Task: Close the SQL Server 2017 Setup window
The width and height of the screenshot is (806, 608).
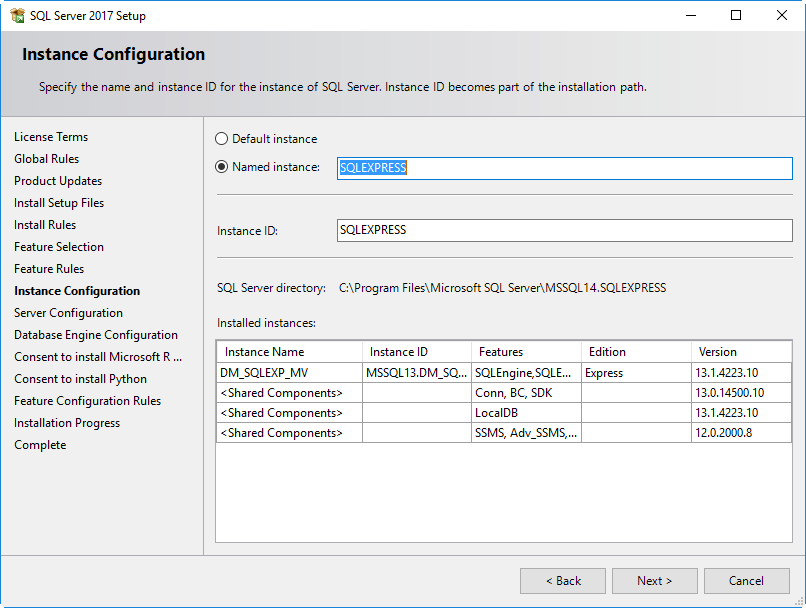Action: click(781, 15)
